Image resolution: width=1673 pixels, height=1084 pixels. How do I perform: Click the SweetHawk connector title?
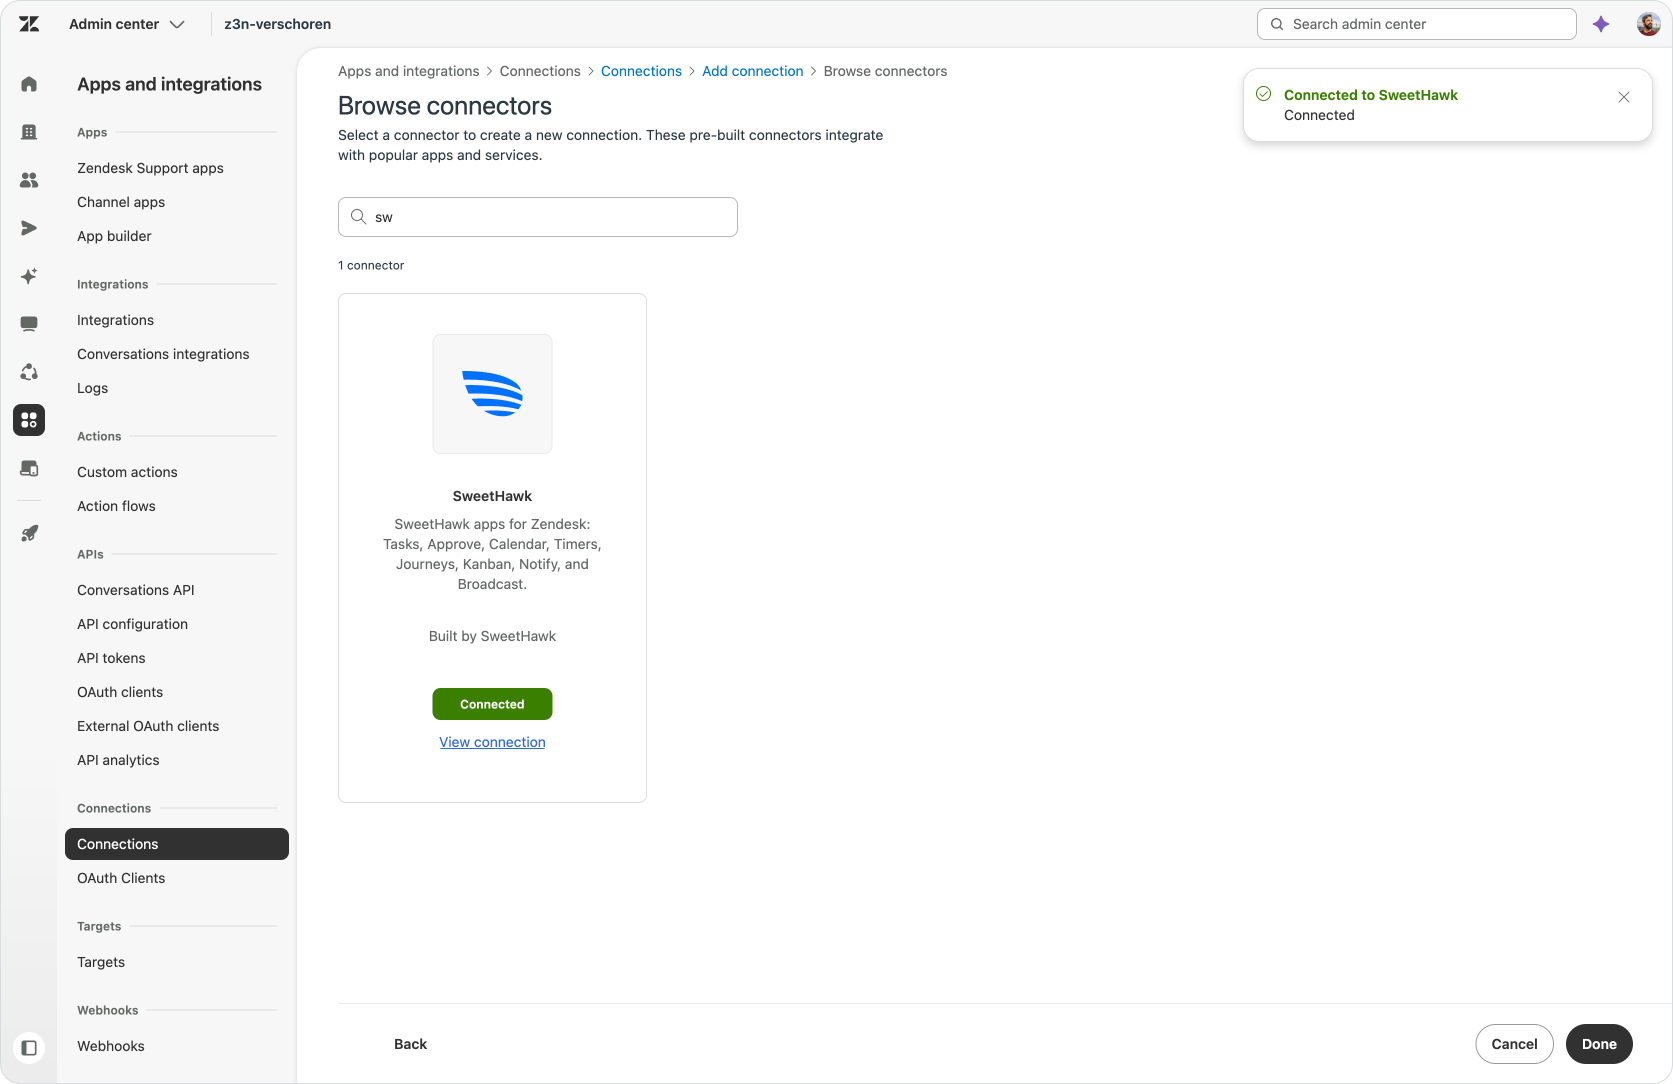pos(492,496)
